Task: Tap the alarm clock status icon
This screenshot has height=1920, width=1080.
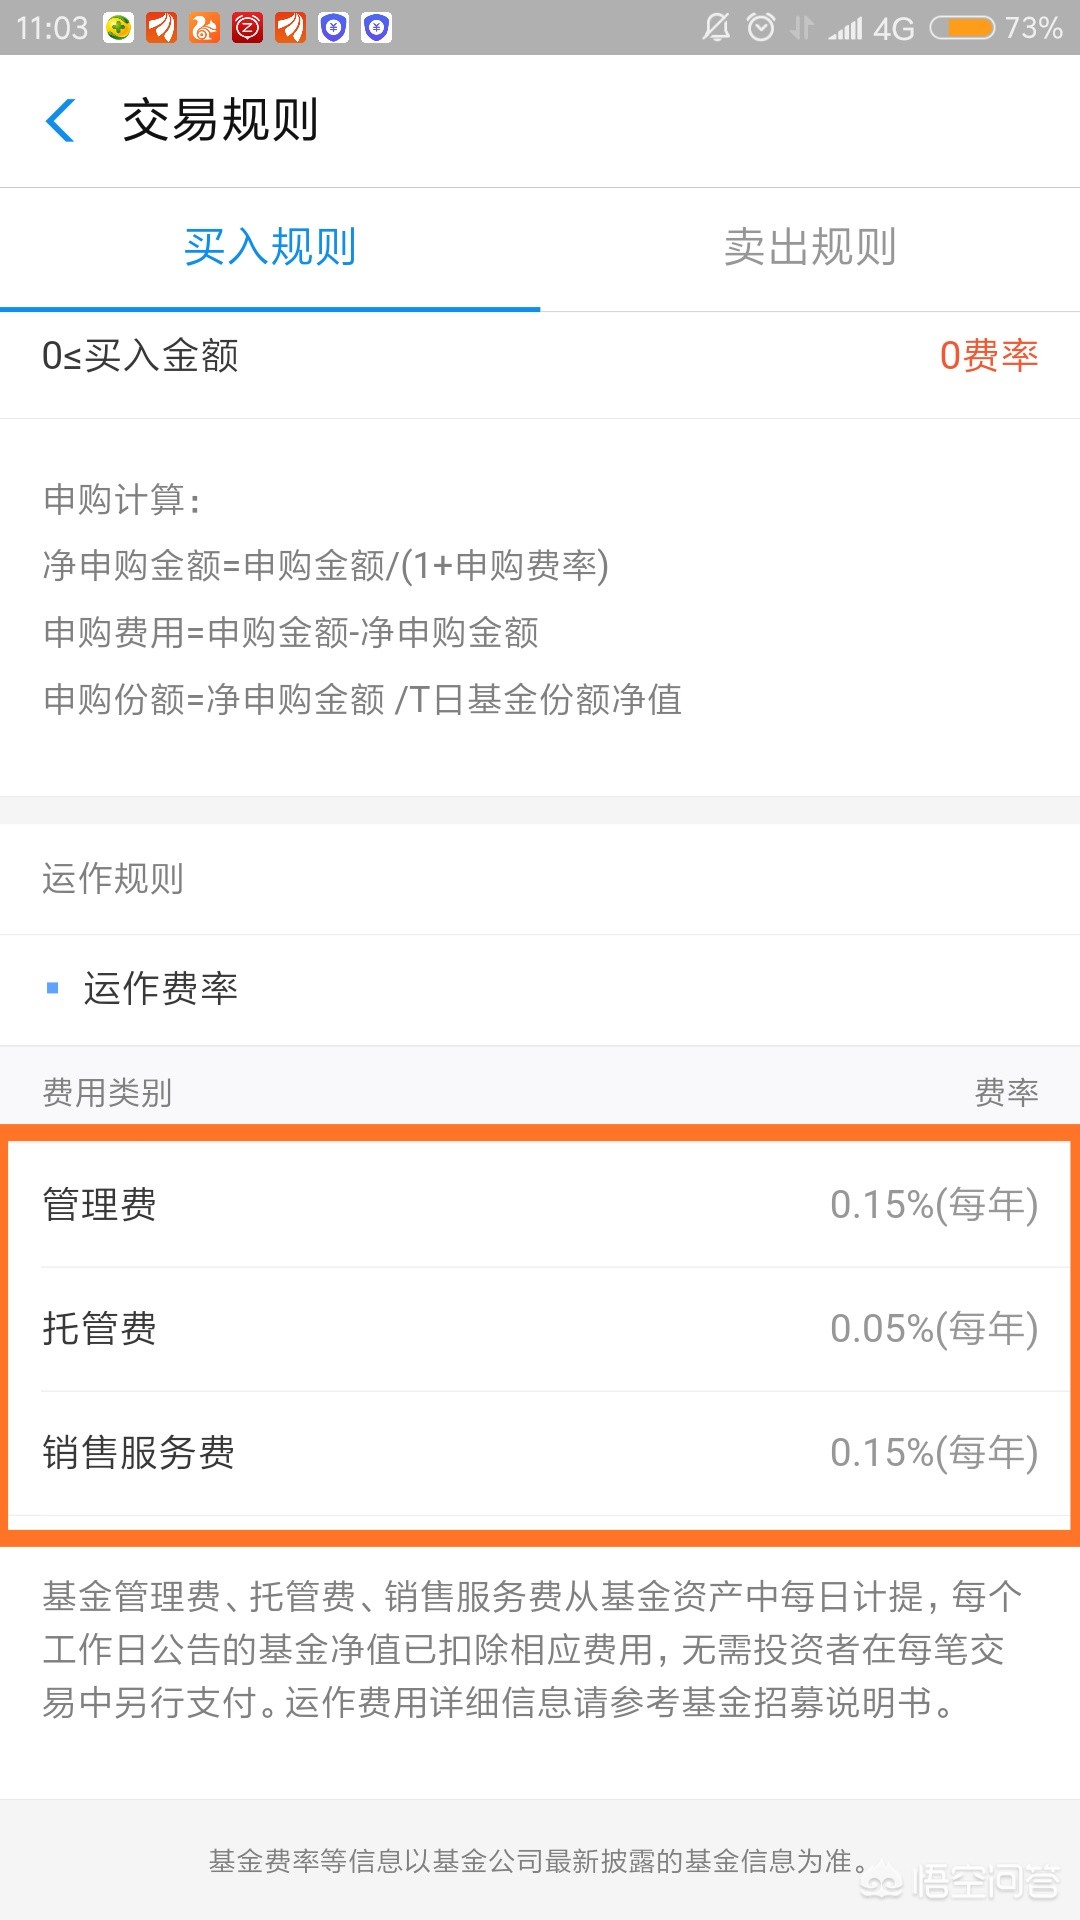Action: [x=761, y=28]
